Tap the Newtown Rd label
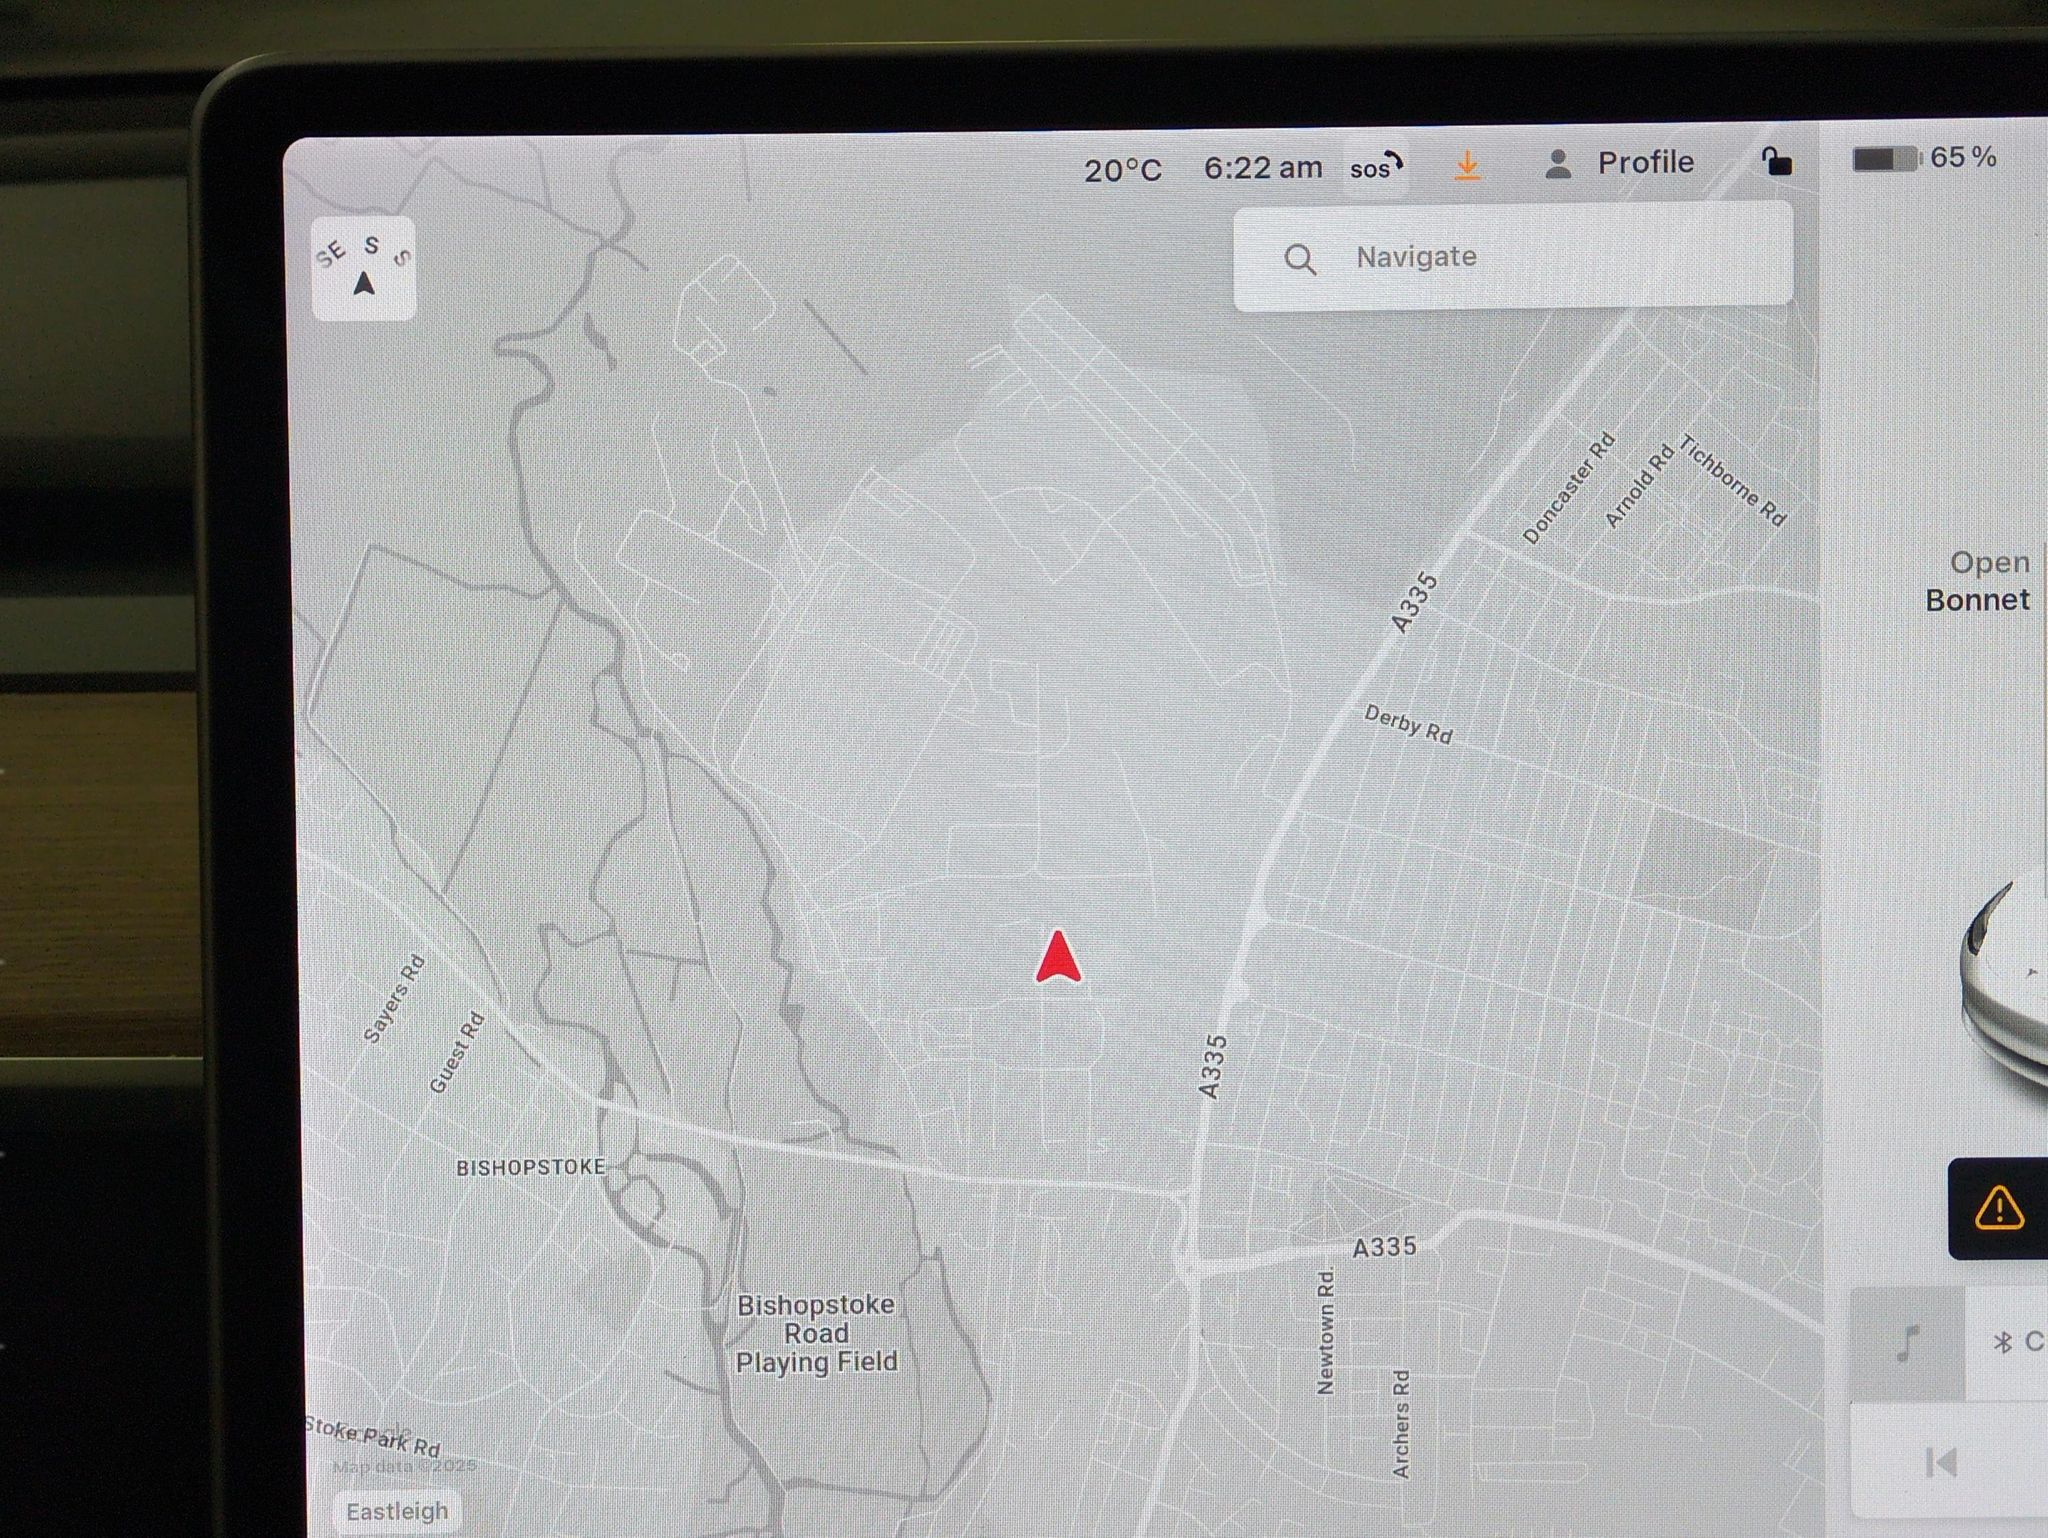2048x1538 pixels. coord(1325,1332)
